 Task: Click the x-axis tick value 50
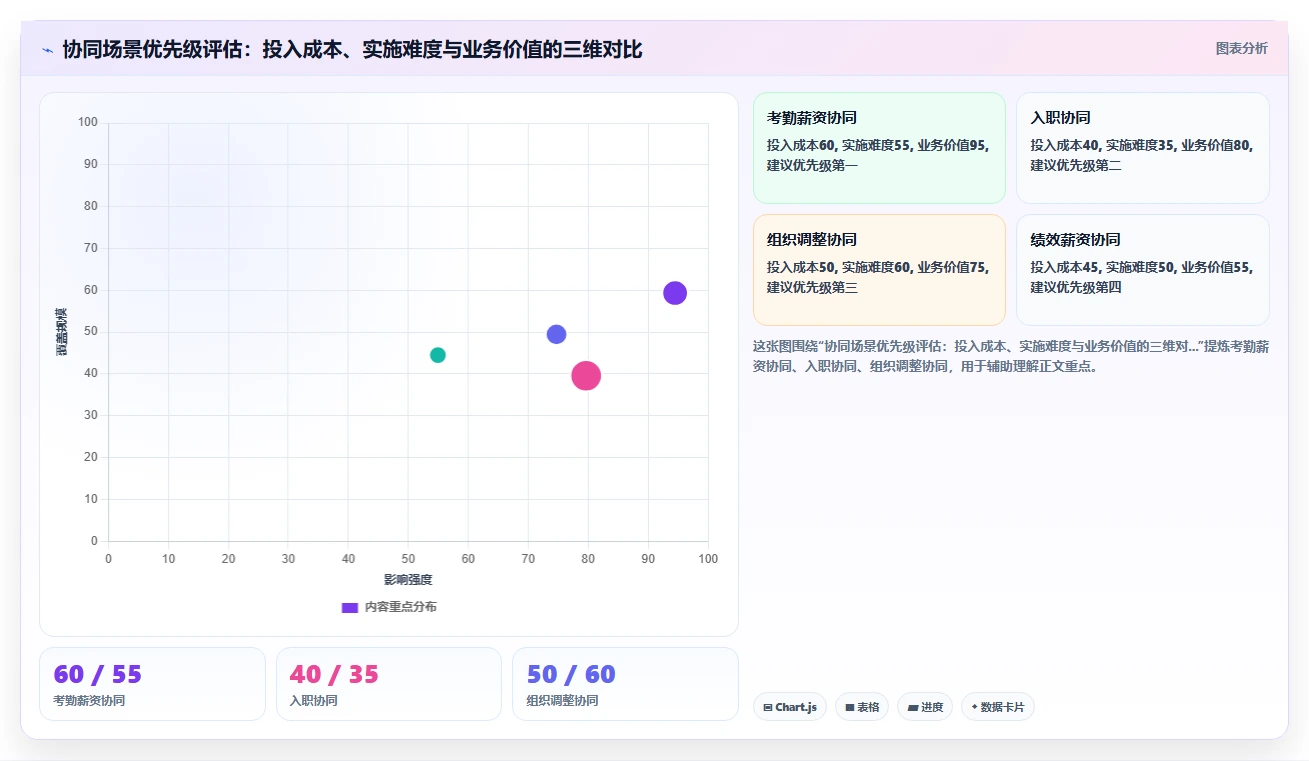click(408, 558)
